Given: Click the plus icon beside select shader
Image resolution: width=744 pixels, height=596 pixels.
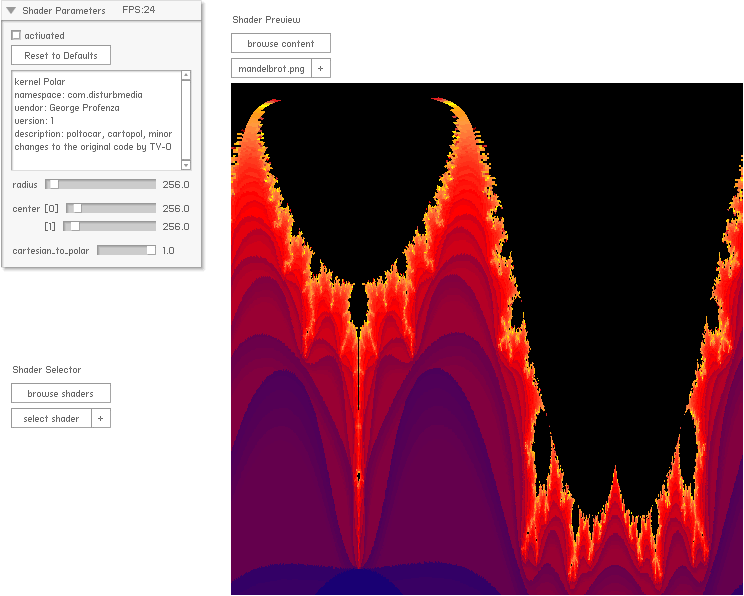Looking at the screenshot, I should click(101, 419).
